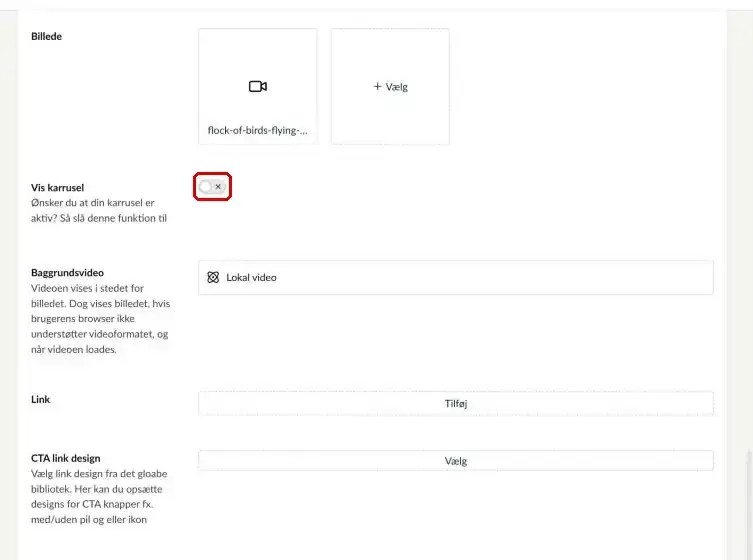Viewport: 753px width, 560px height.
Task: Select the flock-of-birds-flying file name
Action: pos(257,131)
